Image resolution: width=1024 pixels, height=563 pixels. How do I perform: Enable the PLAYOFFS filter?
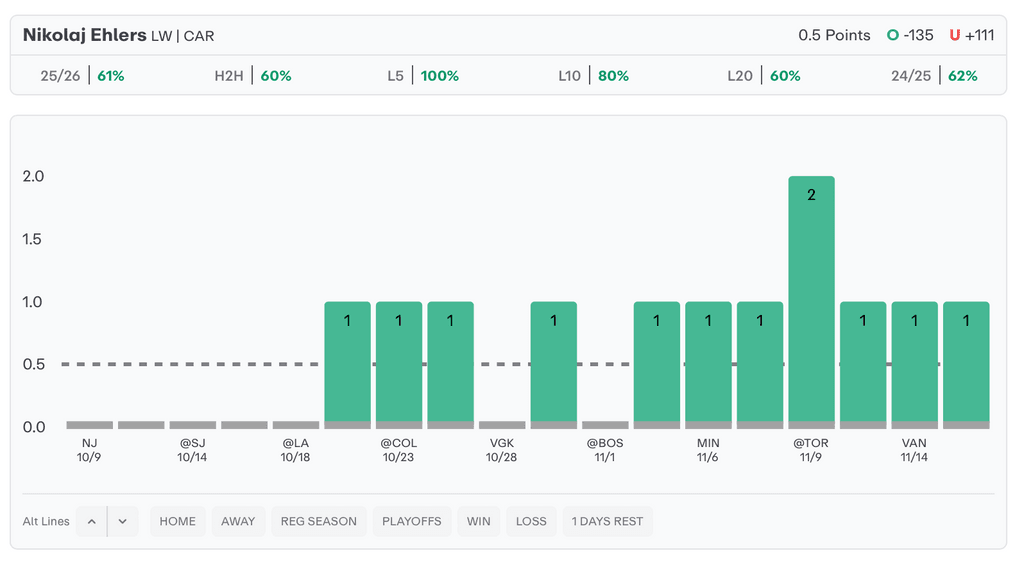click(411, 521)
